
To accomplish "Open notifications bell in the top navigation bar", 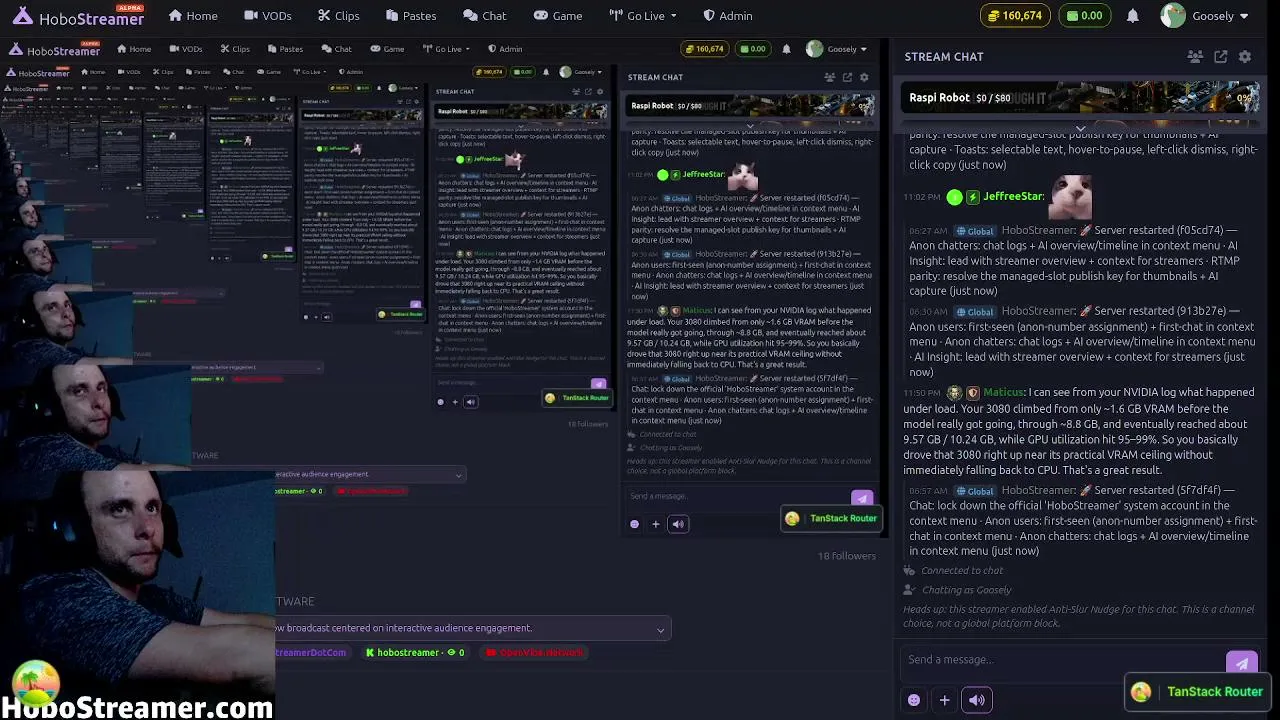I will pyautogui.click(x=1132, y=16).
